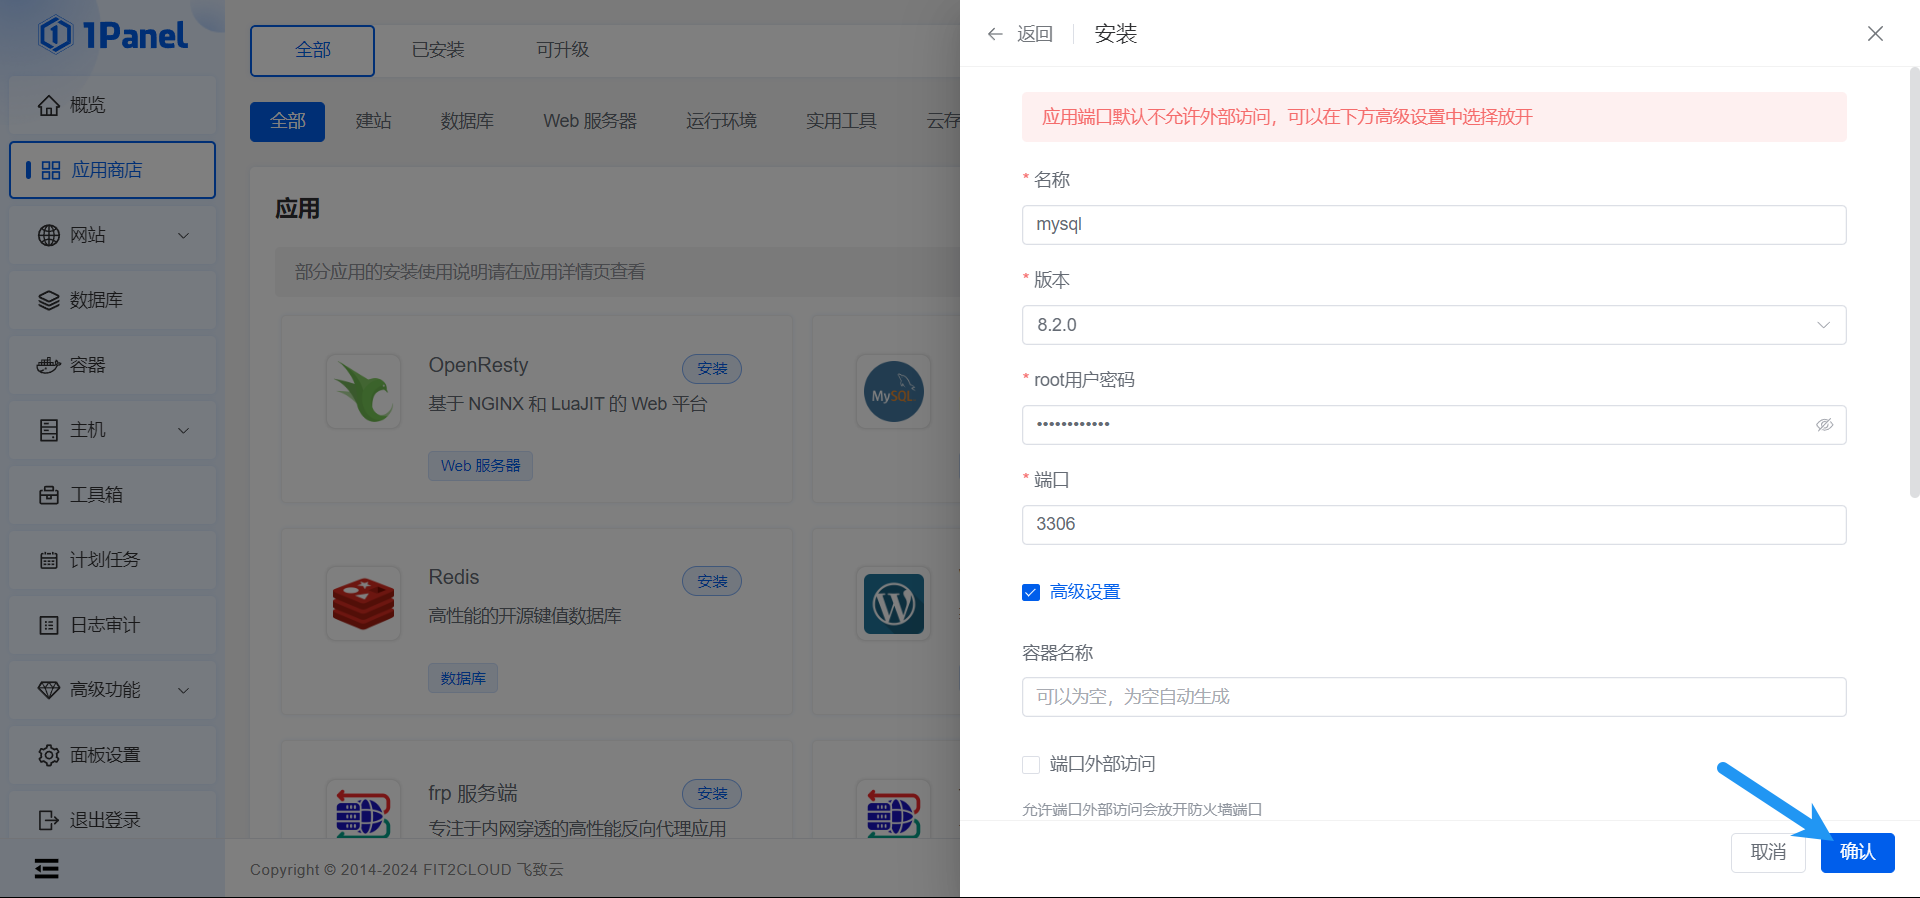
Task: Uncheck the 高级设置 checkbox
Action: click(x=1031, y=592)
